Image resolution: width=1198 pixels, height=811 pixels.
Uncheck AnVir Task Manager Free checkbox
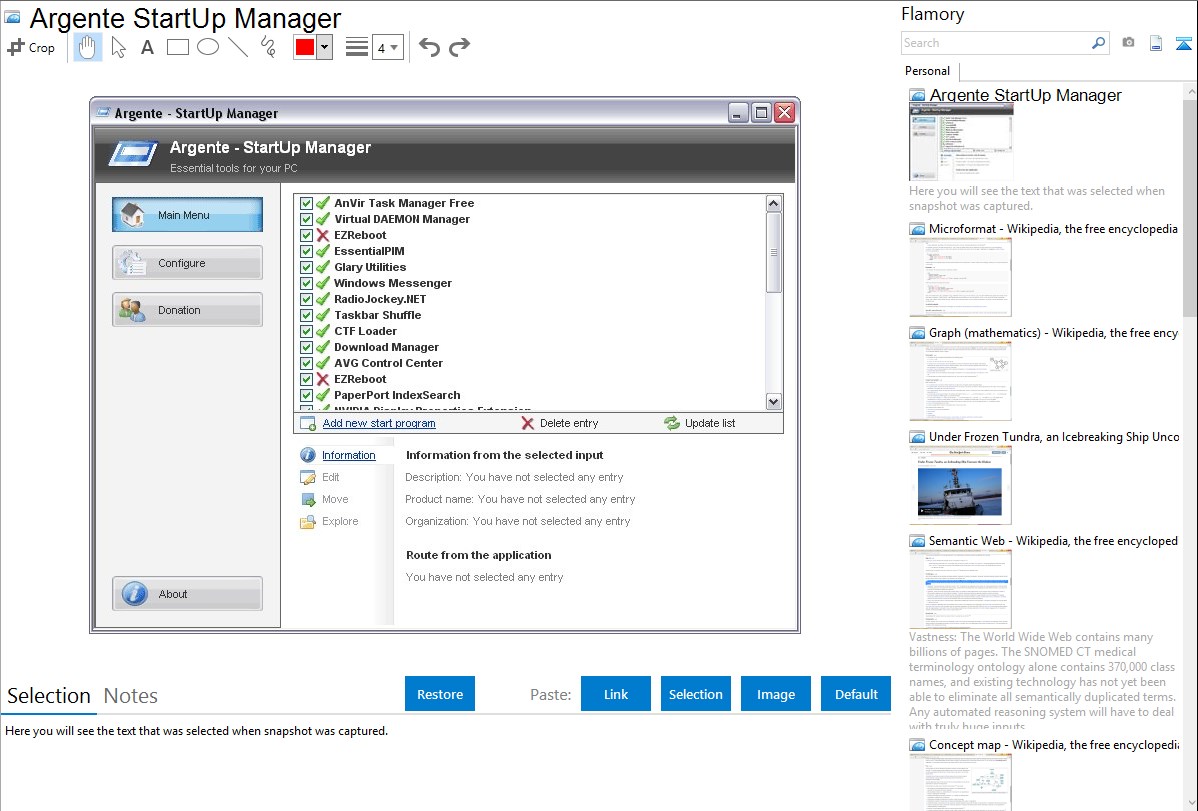click(306, 203)
